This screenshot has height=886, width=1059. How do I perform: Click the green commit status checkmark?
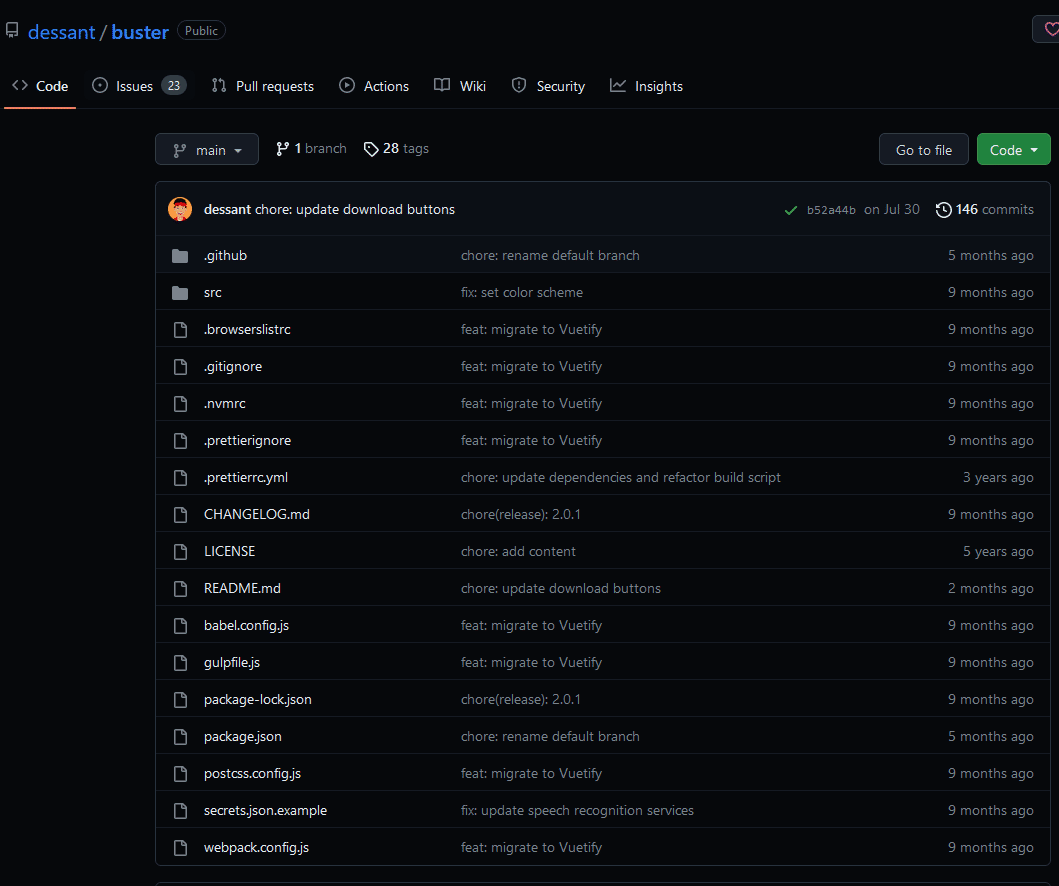click(791, 210)
